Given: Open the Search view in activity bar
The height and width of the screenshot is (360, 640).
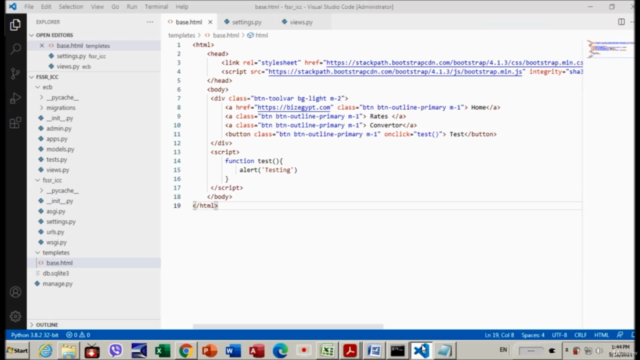Looking at the screenshot, I should click(15, 49).
